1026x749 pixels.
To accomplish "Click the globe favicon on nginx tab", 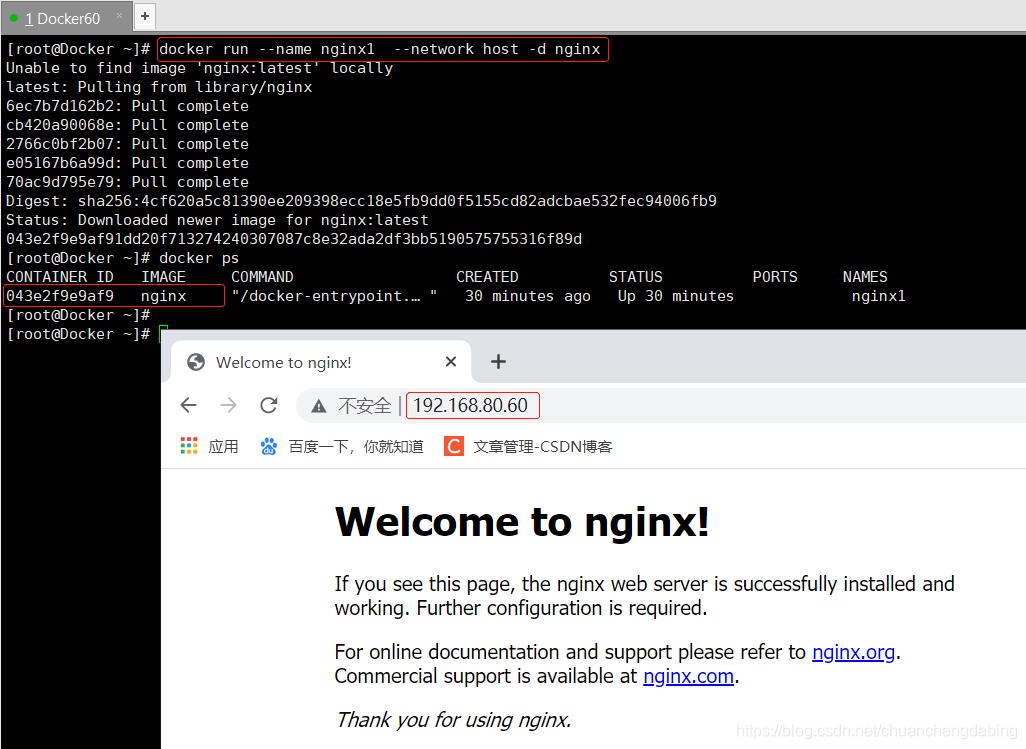I will (x=196, y=362).
